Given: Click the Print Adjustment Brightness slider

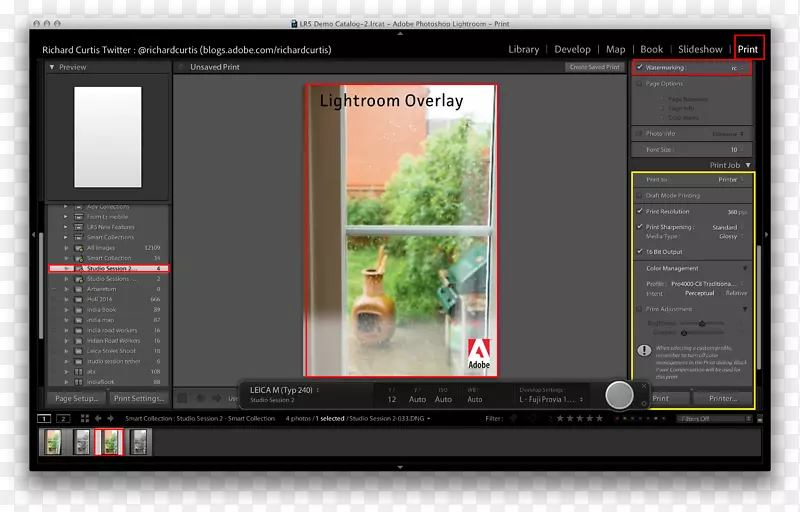Looking at the screenshot, I should tap(702, 323).
